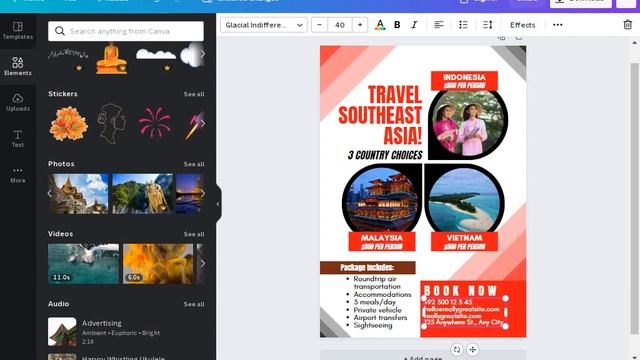Open the Elements sidebar tab
640x360 pixels.
(x=18, y=67)
